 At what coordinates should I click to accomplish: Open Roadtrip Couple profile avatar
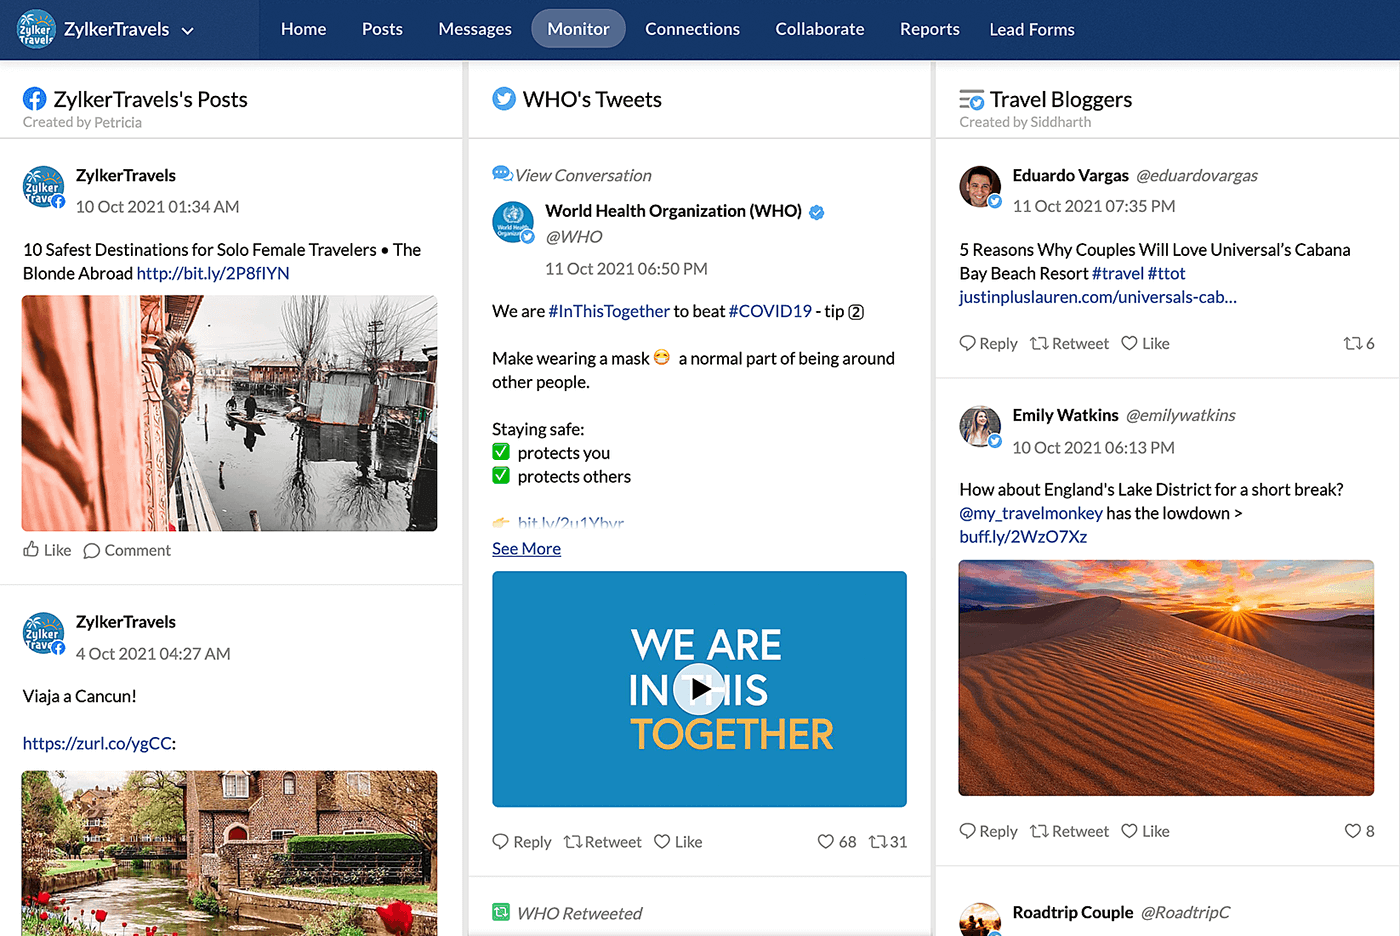(x=980, y=920)
